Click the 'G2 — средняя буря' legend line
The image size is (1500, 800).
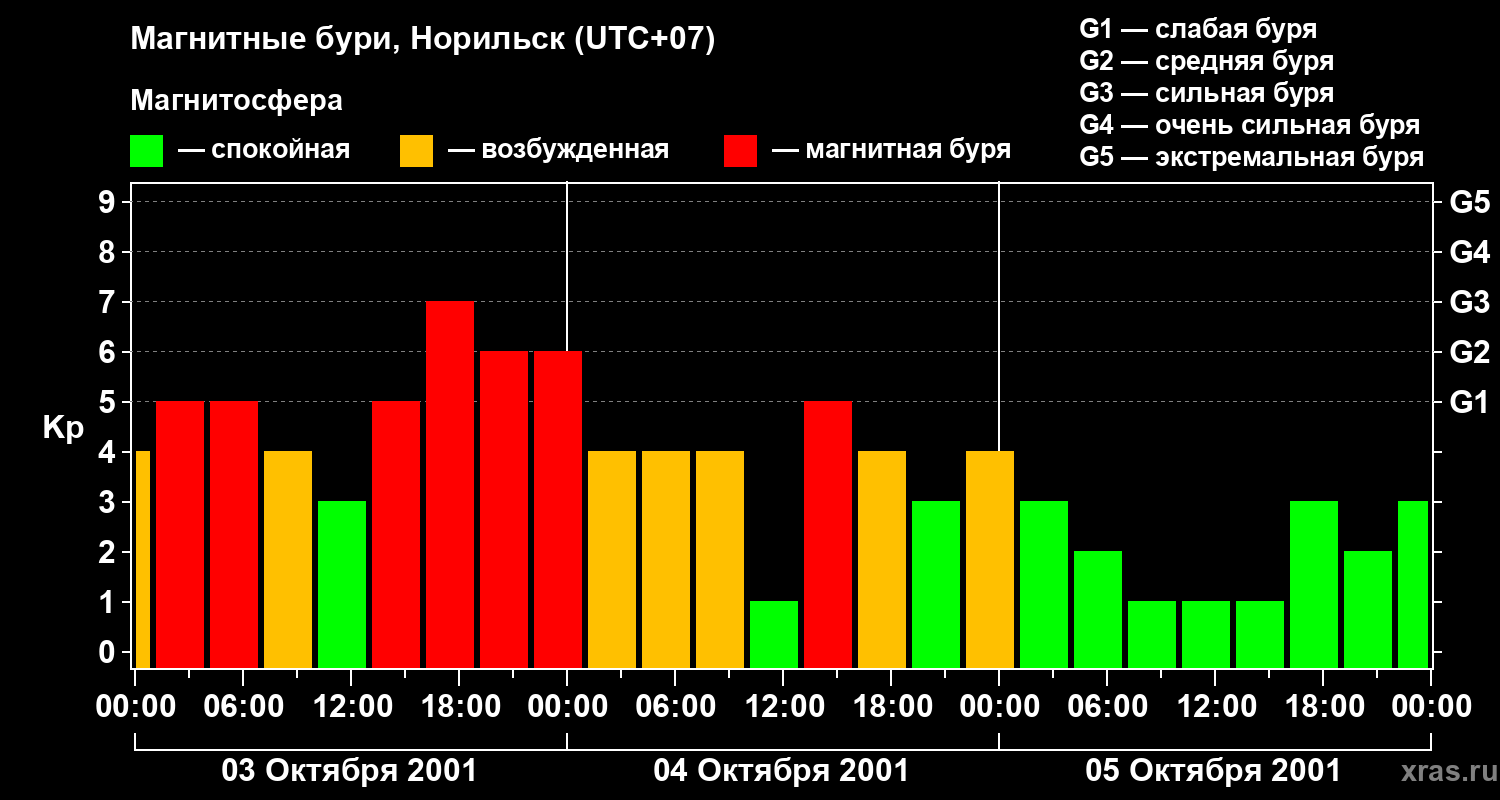[x=1207, y=61]
